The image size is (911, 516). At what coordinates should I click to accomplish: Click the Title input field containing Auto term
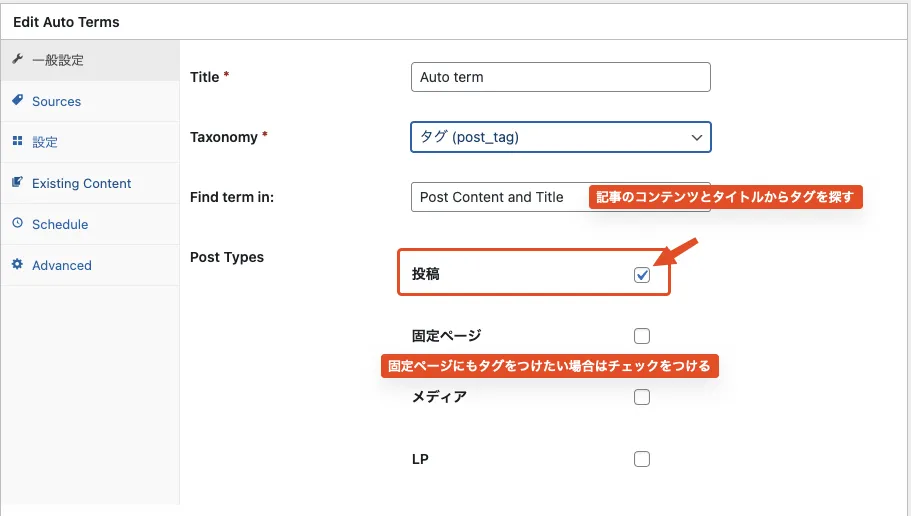pyautogui.click(x=561, y=77)
